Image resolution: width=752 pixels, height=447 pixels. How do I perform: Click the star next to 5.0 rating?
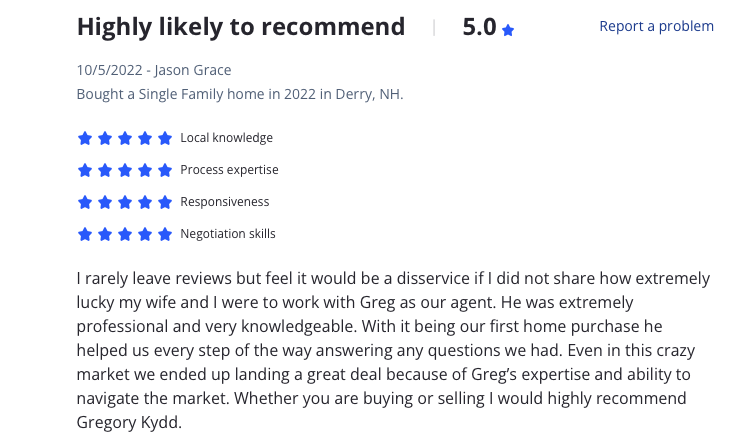(508, 30)
